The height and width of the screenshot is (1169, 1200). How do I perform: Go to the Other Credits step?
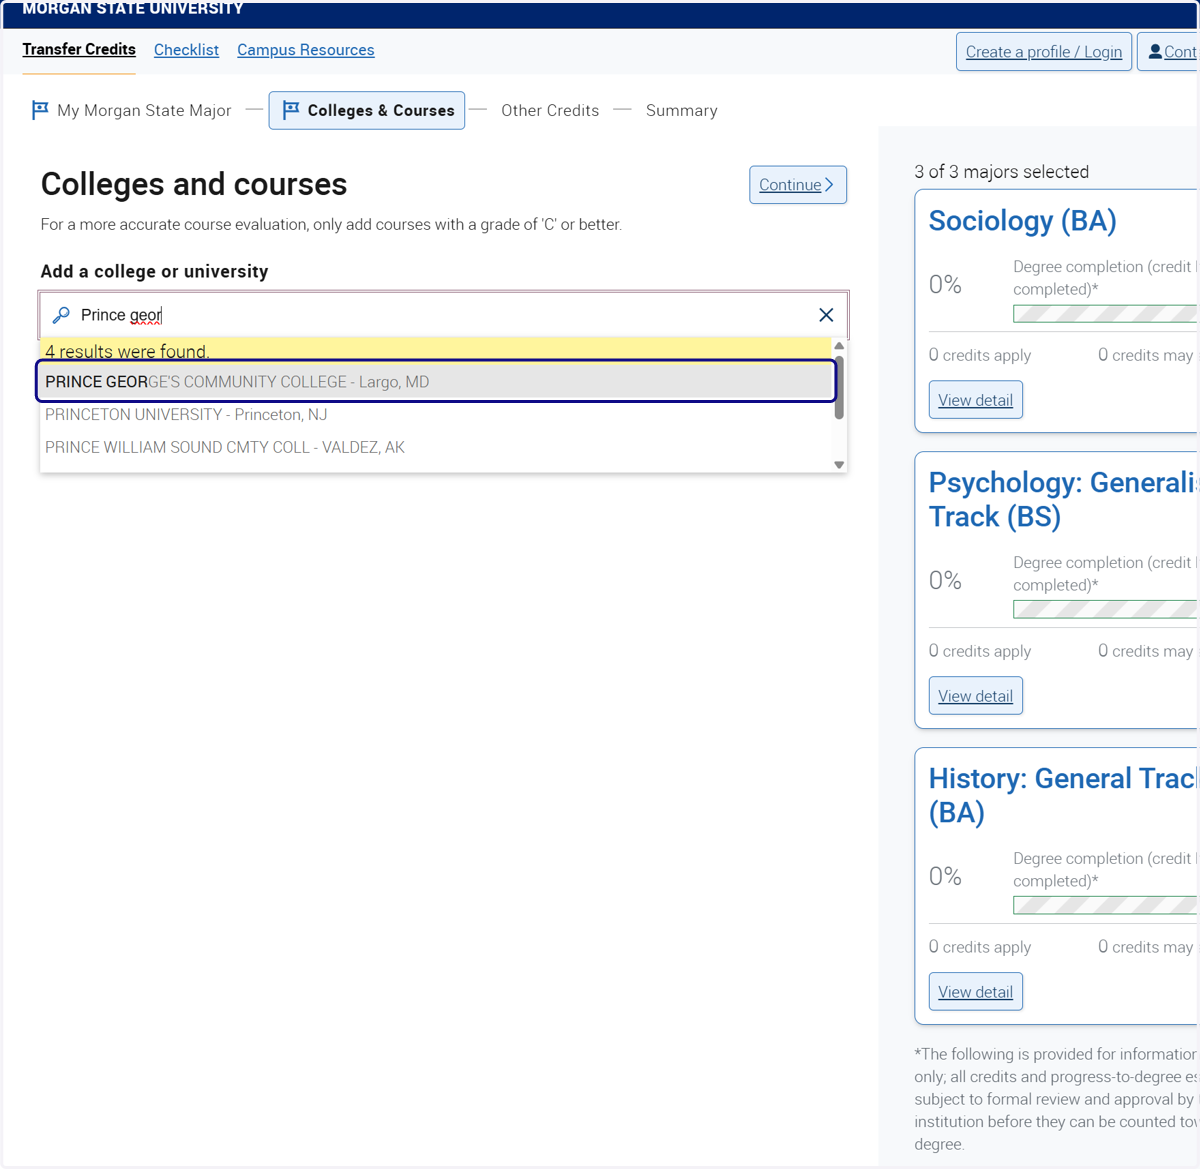[x=550, y=110]
